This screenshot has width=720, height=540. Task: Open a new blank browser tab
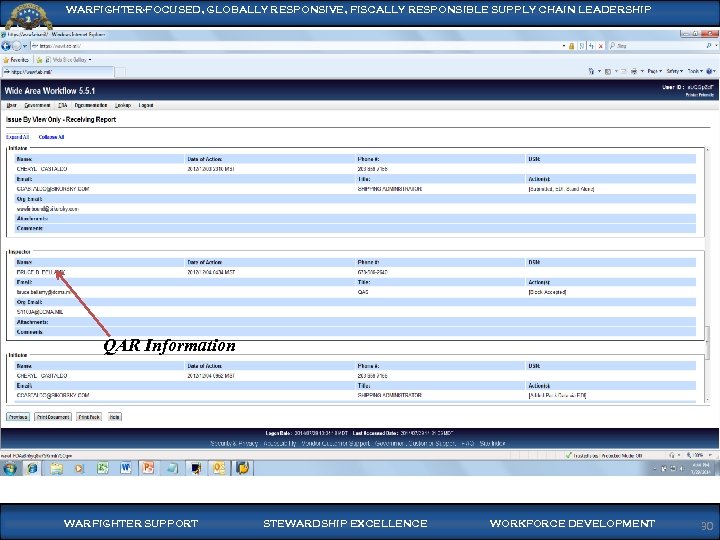point(120,72)
